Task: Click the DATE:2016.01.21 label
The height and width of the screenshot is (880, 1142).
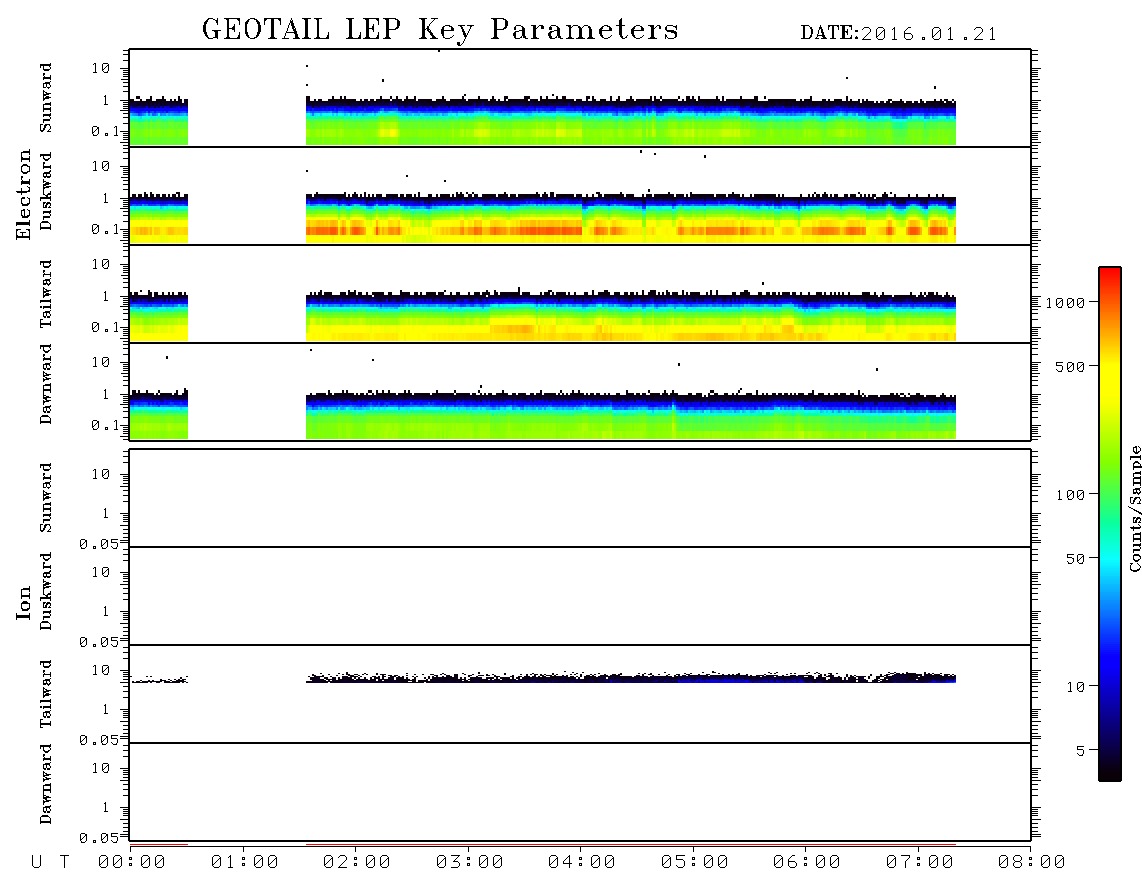Action: click(x=899, y=34)
